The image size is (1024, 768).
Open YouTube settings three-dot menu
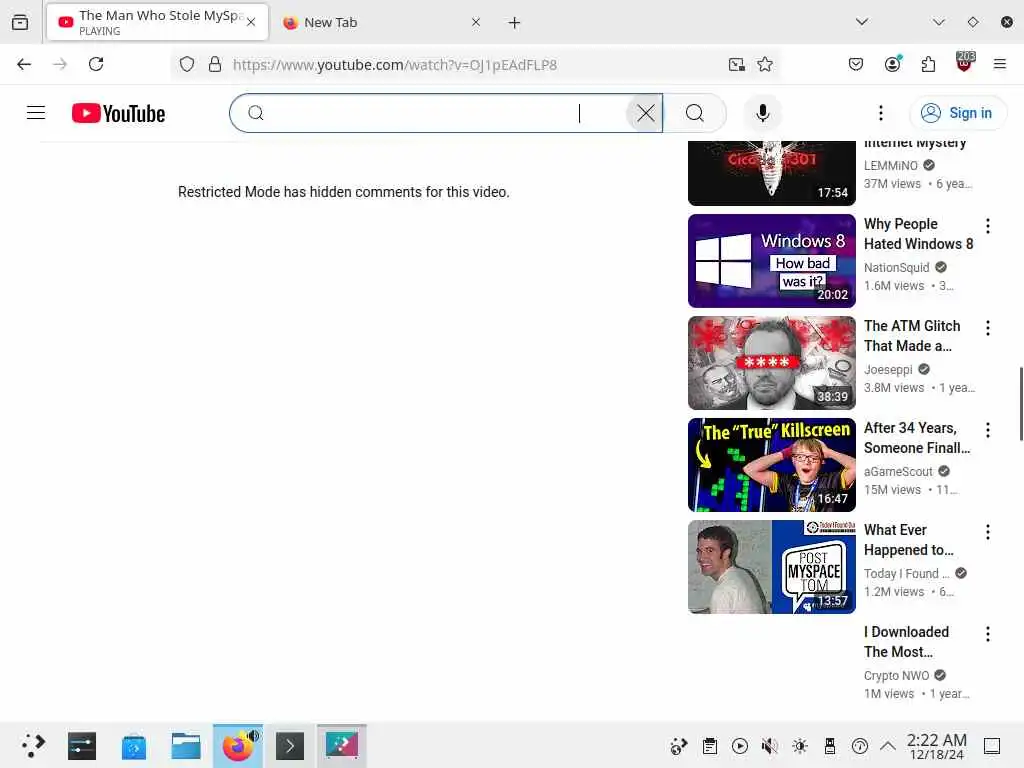(x=880, y=113)
